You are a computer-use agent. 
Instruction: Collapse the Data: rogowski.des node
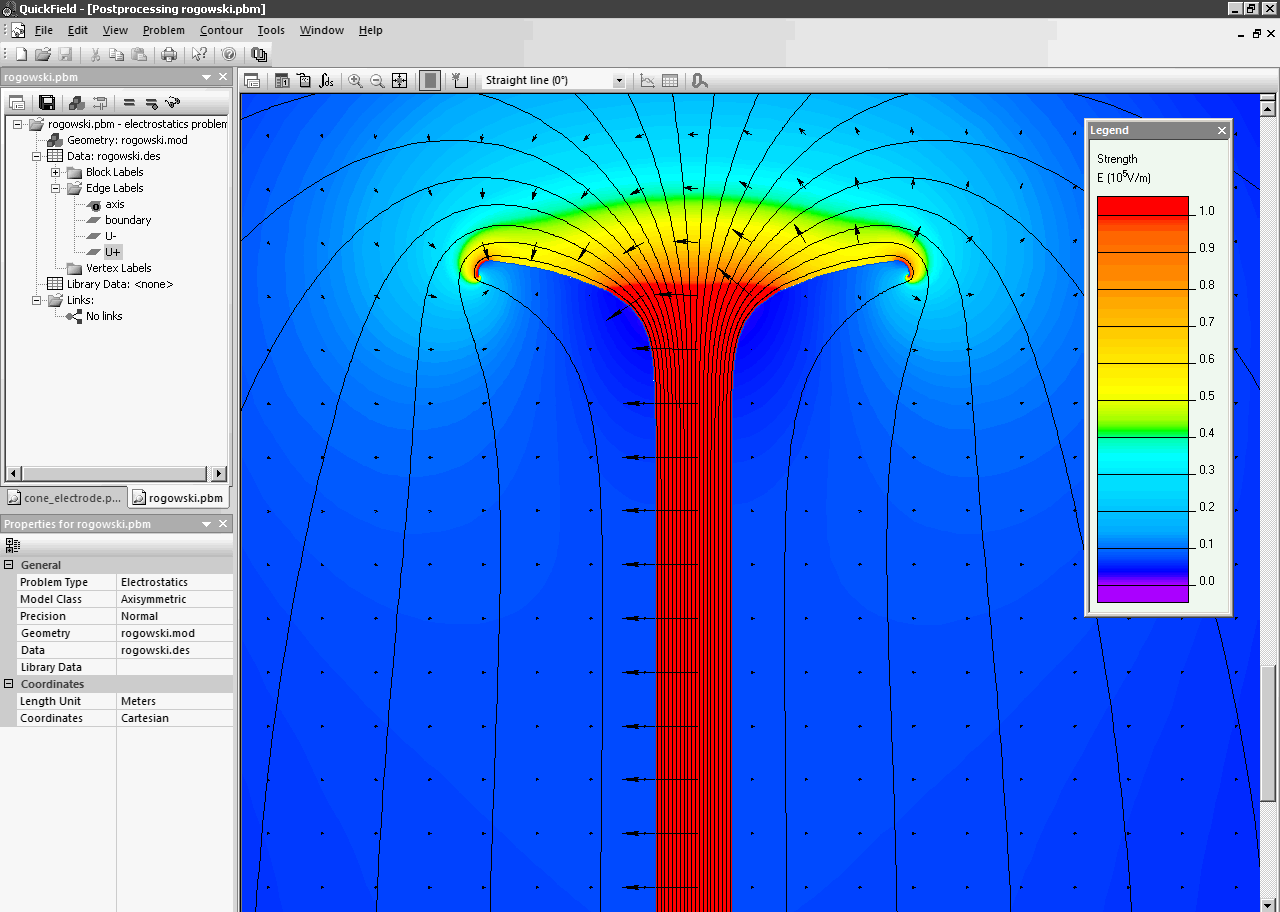[37, 156]
